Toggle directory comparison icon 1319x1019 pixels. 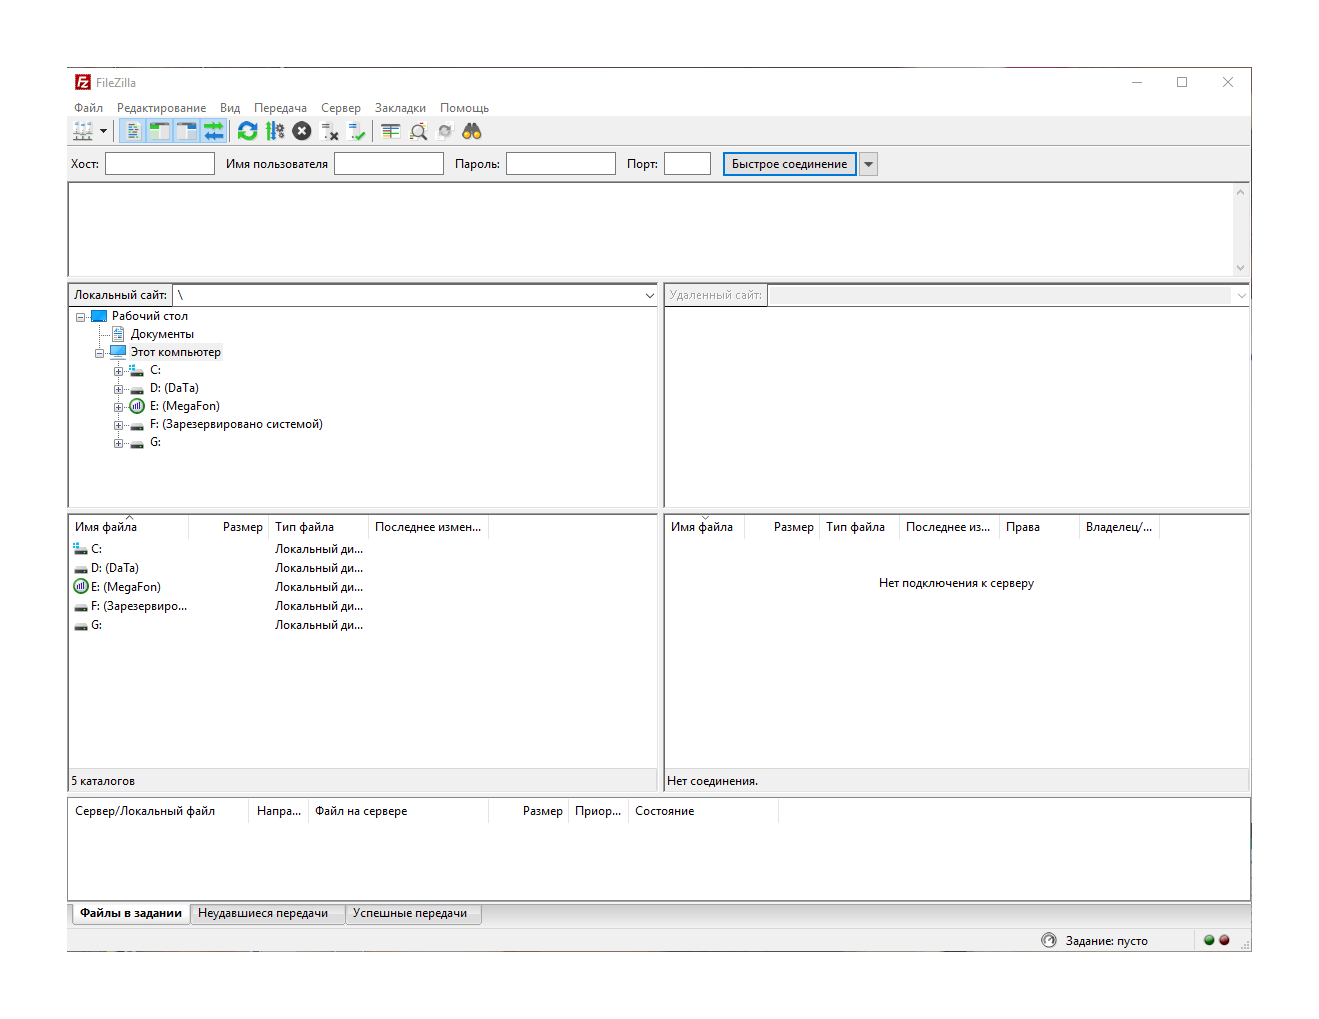coord(418,131)
